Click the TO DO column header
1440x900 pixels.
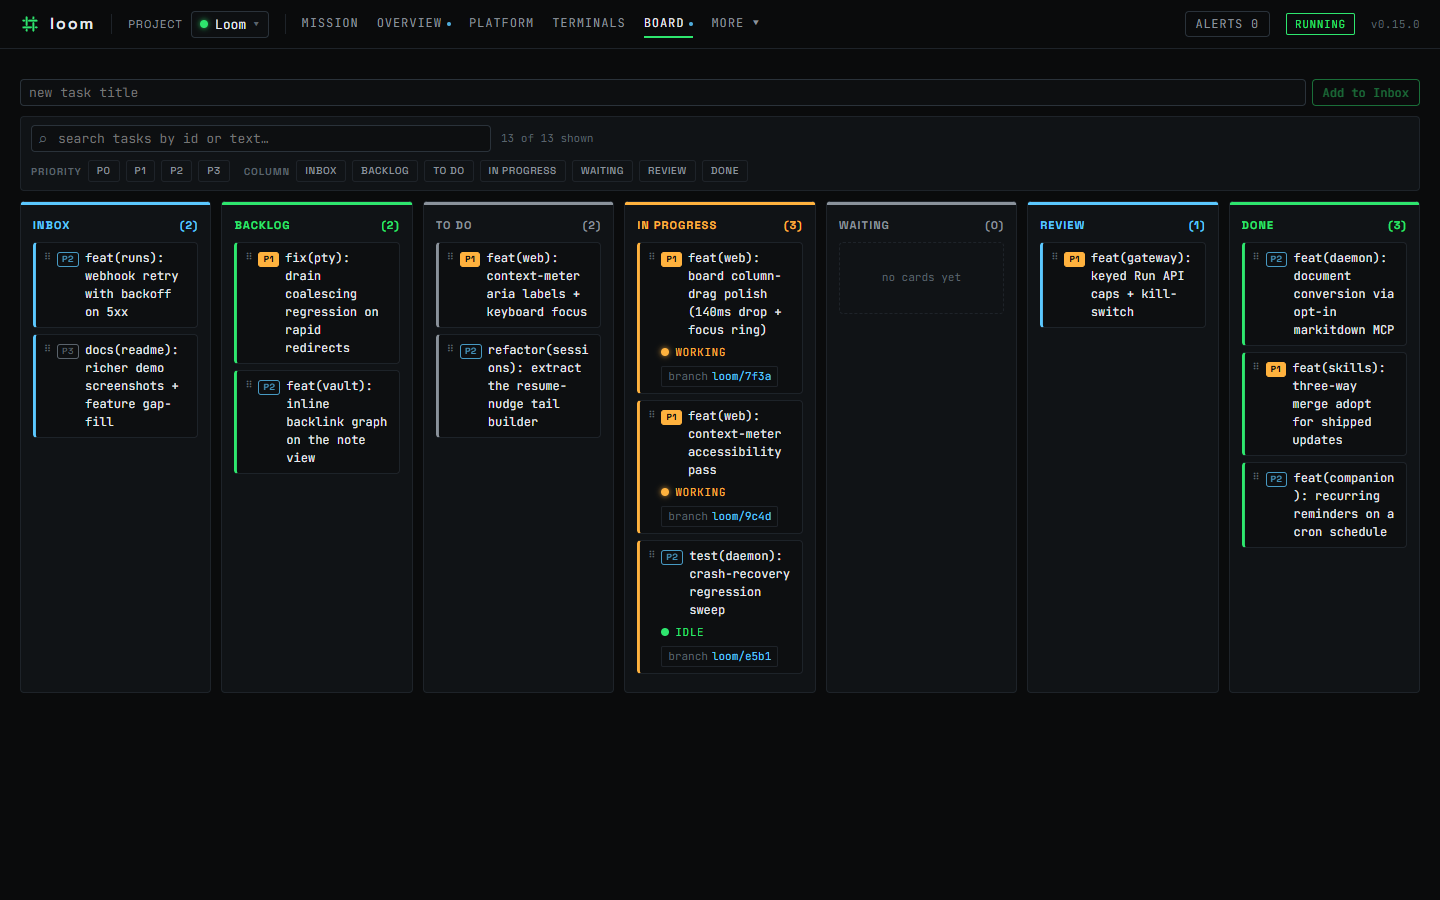[x=518, y=225]
